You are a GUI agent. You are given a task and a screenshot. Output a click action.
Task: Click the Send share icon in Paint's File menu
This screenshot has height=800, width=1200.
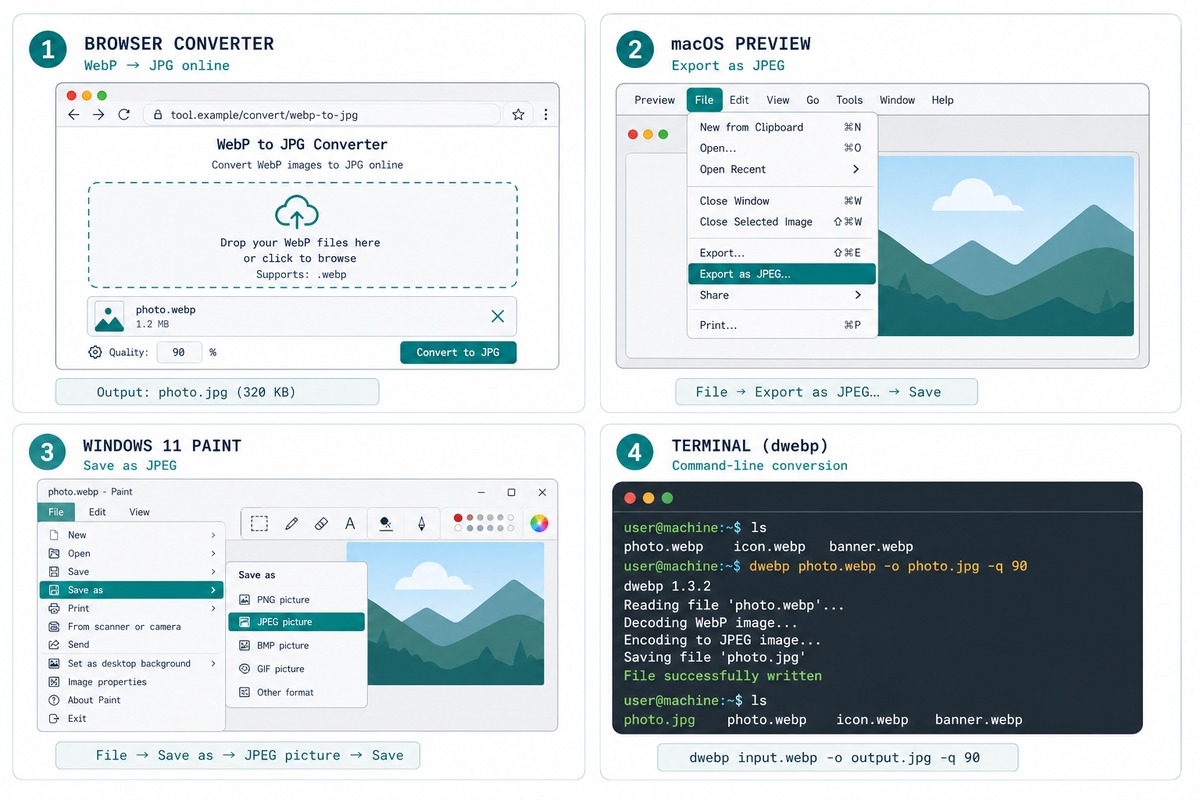tap(54, 645)
